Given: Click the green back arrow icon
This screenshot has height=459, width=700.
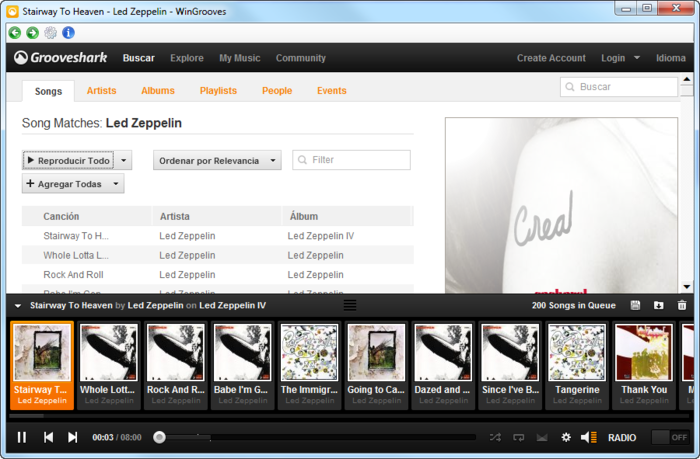Looking at the screenshot, I should coord(15,33).
